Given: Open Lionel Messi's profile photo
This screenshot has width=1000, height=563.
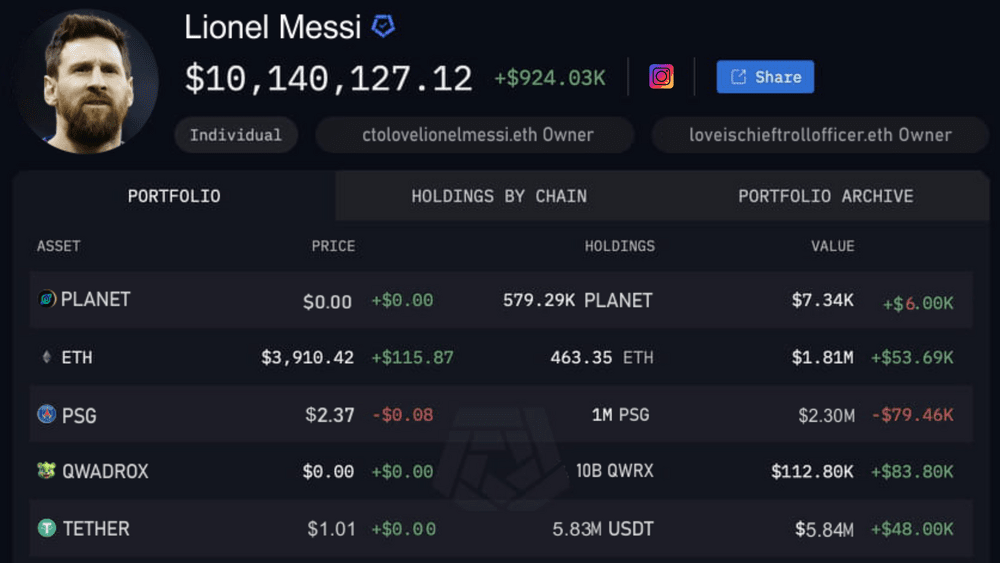Looking at the screenshot, I should (x=87, y=83).
